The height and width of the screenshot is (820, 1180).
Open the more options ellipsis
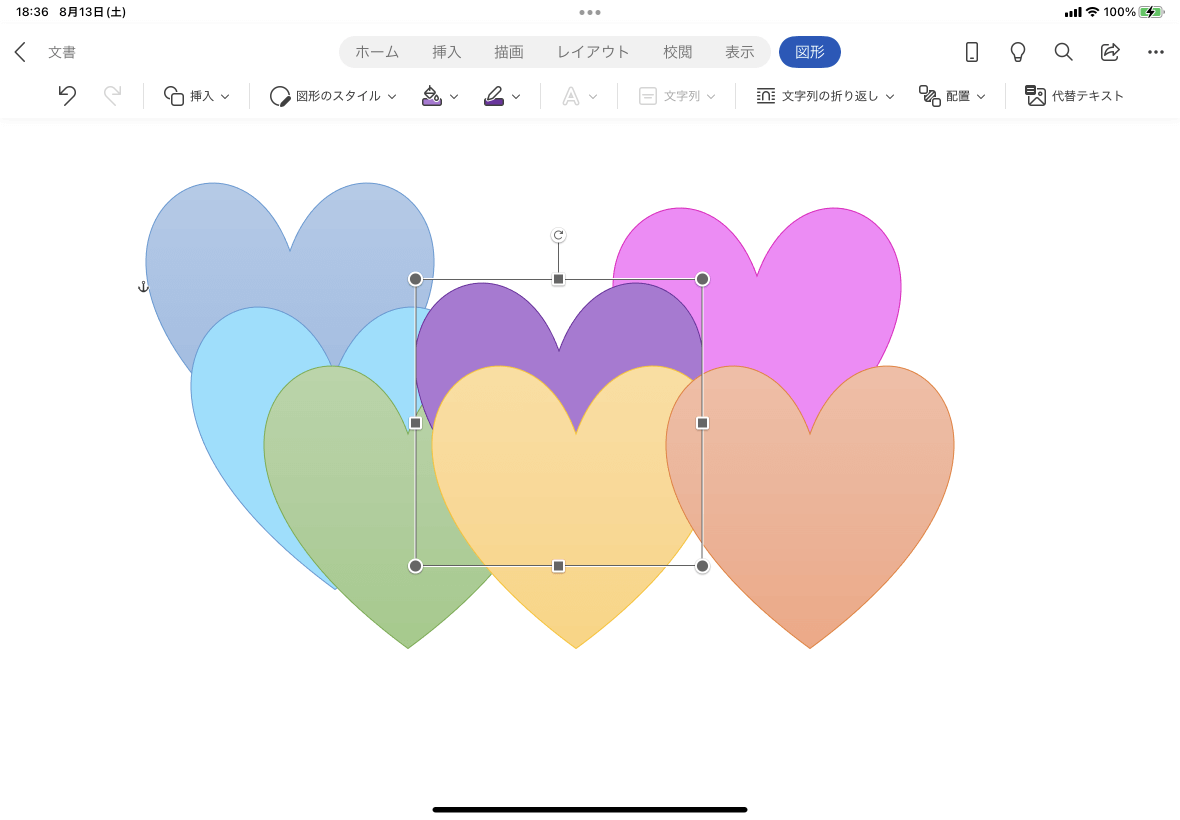coord(1156,52)
